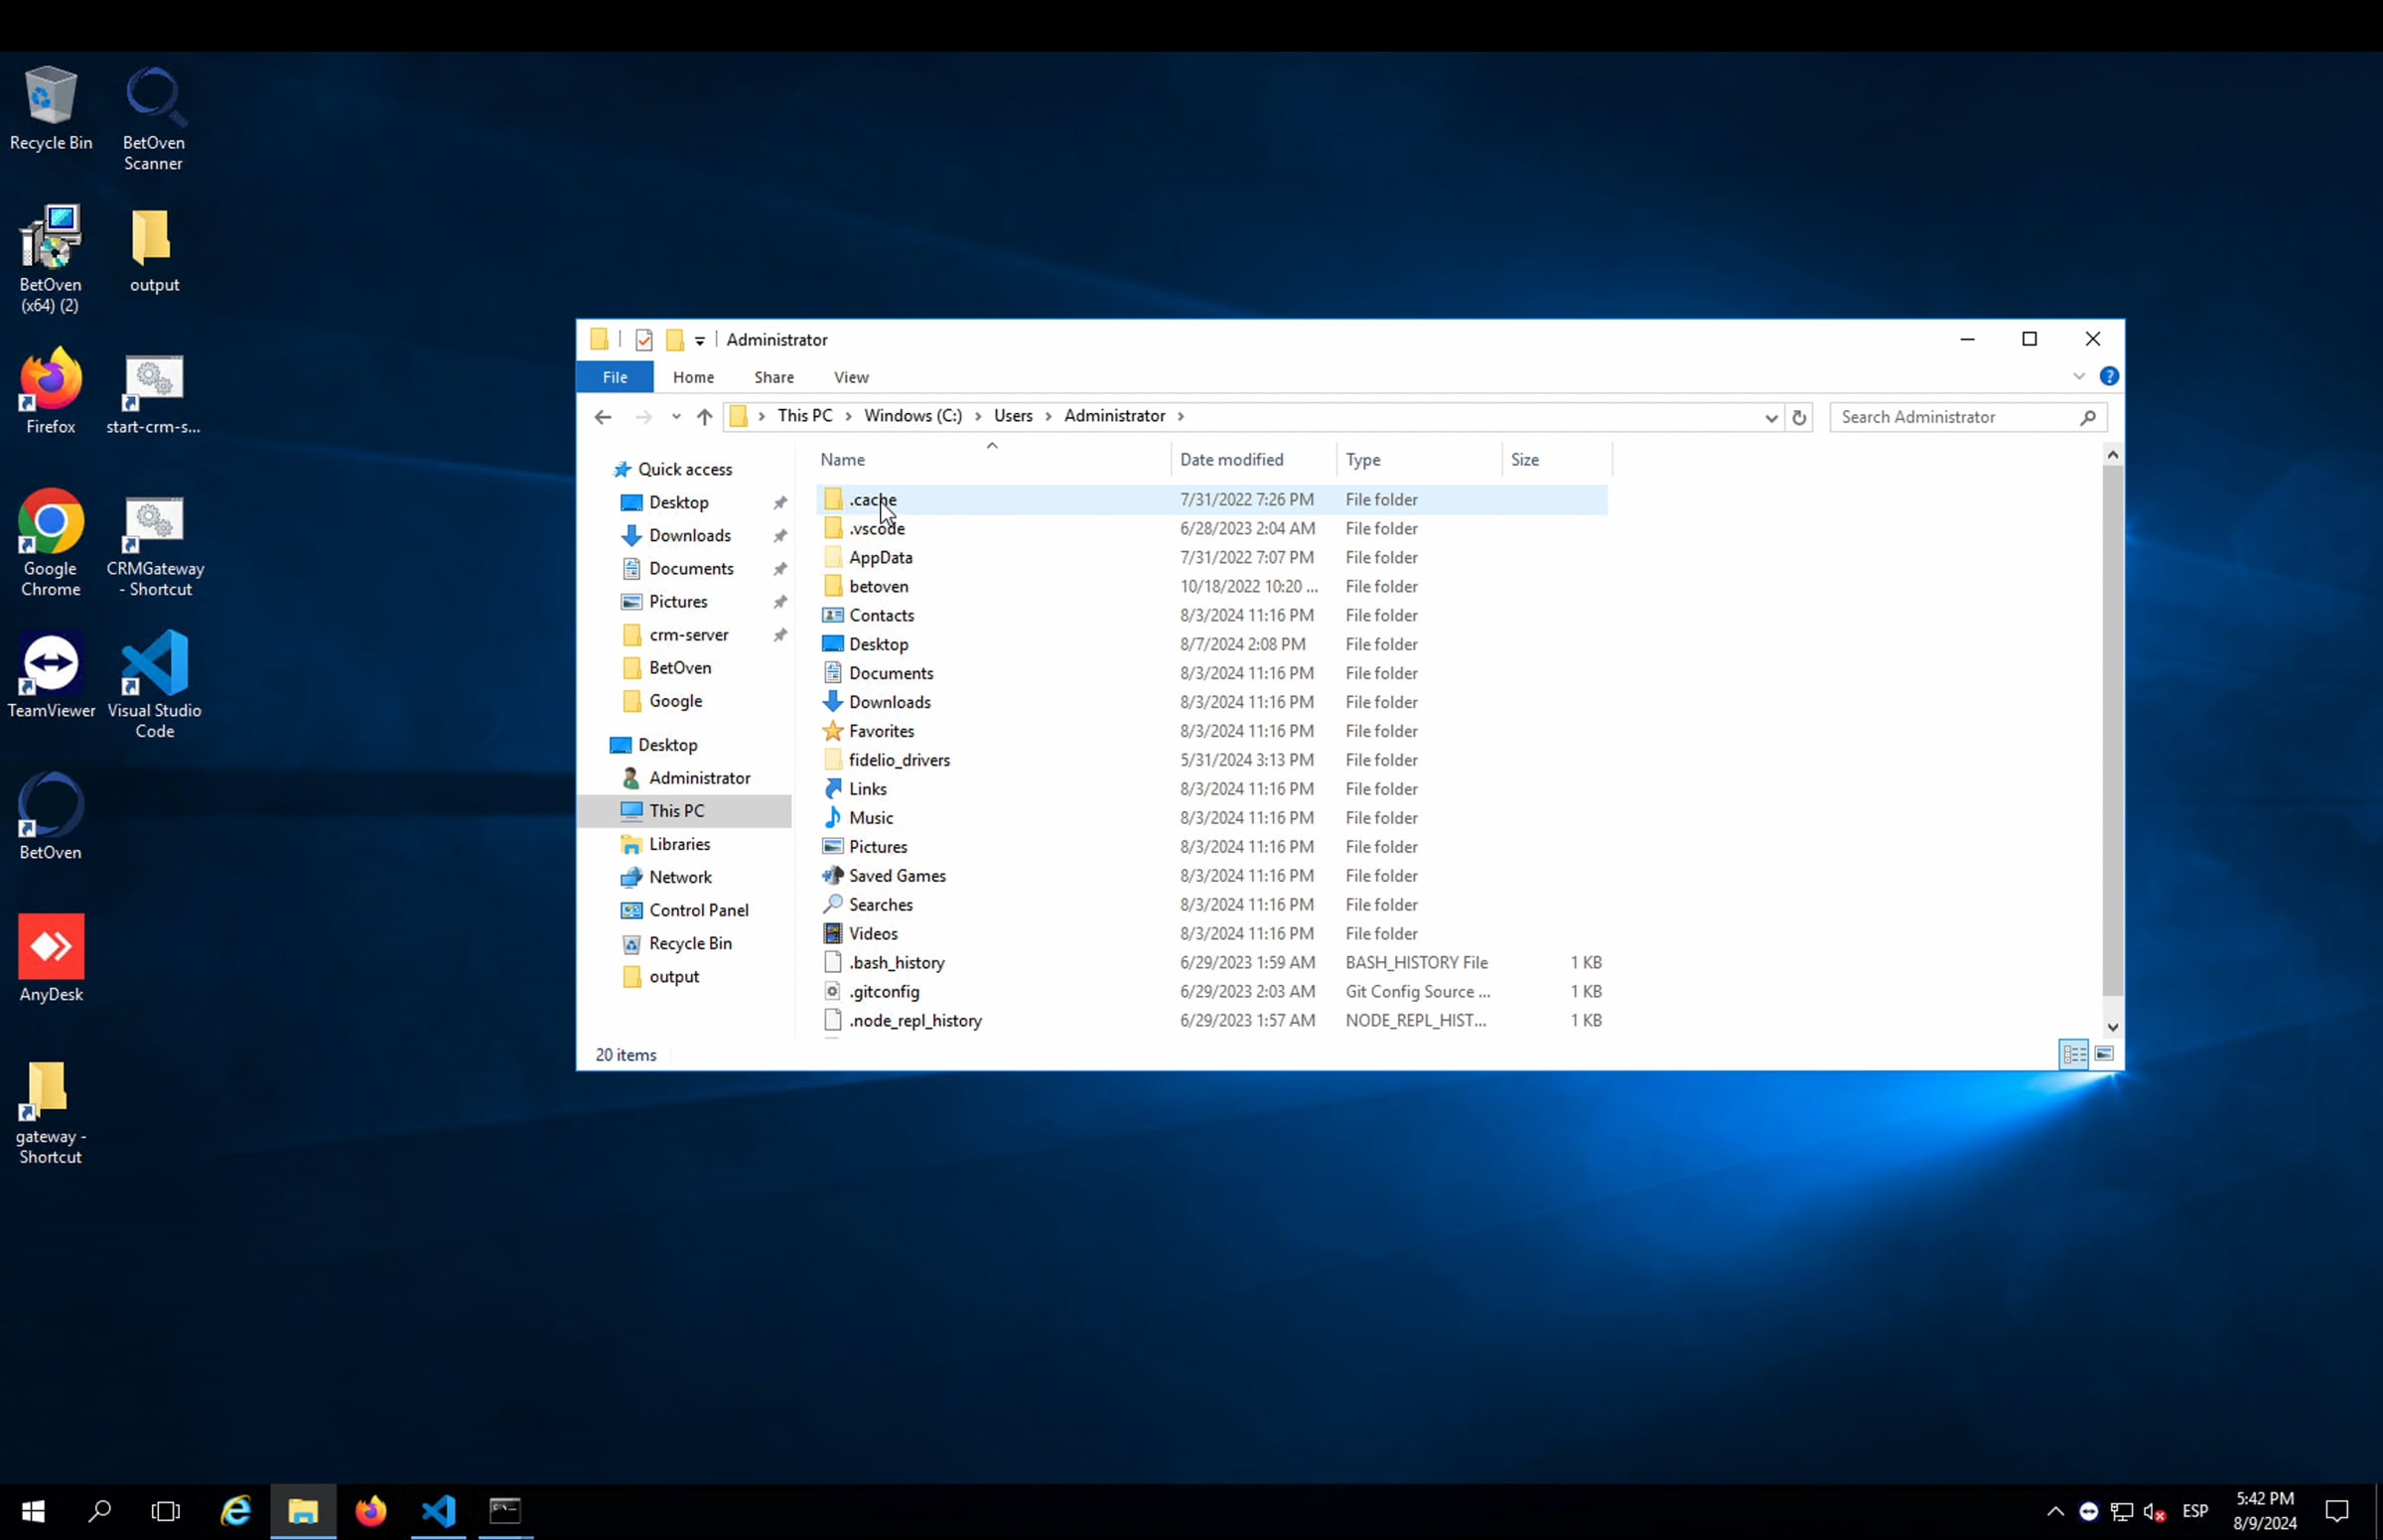The image size is (2383, 1540).
Task: Unpin crm-server from Quick access
Action: point(780,635)
